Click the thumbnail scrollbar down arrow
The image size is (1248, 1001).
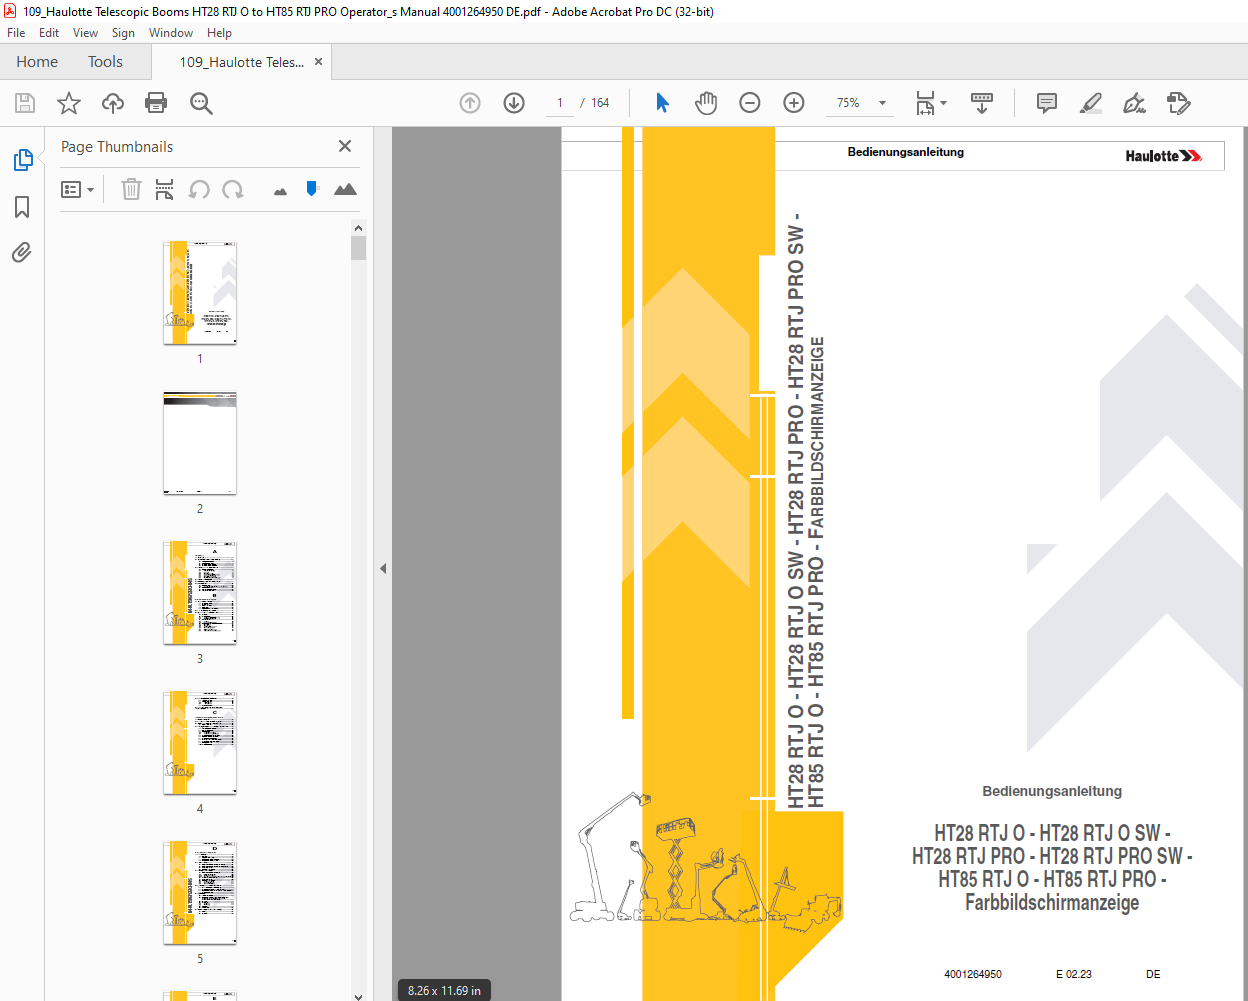(x=359, y=995)
